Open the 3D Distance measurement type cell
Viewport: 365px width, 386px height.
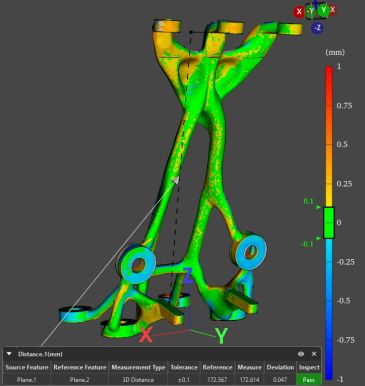(x=138, y=380)
